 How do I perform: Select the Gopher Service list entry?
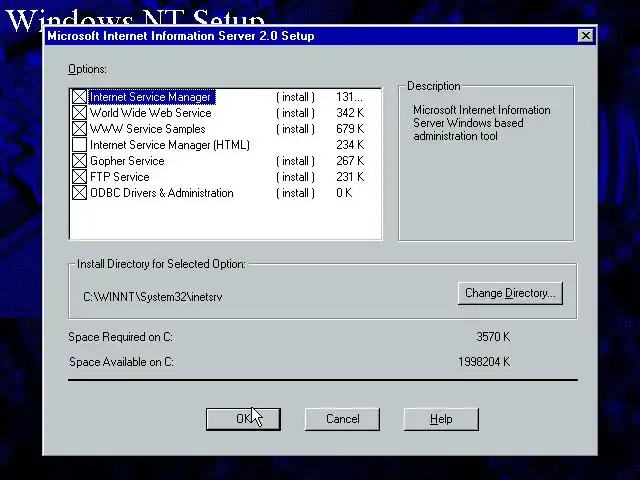click(x=127, y=161)
